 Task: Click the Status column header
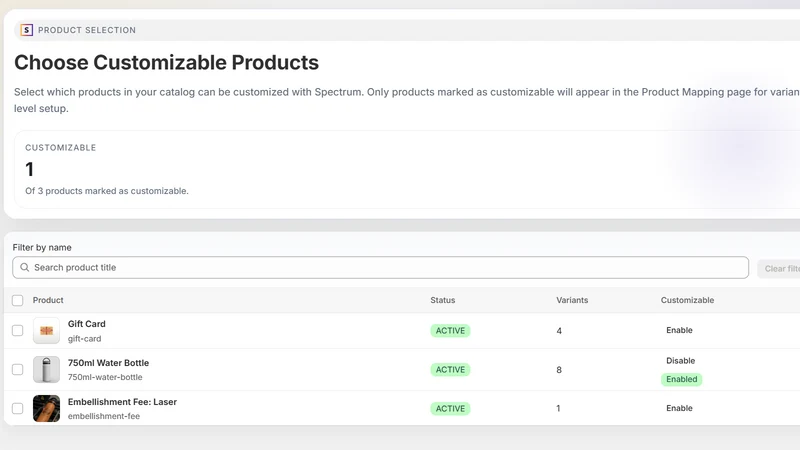pos(442,300)
